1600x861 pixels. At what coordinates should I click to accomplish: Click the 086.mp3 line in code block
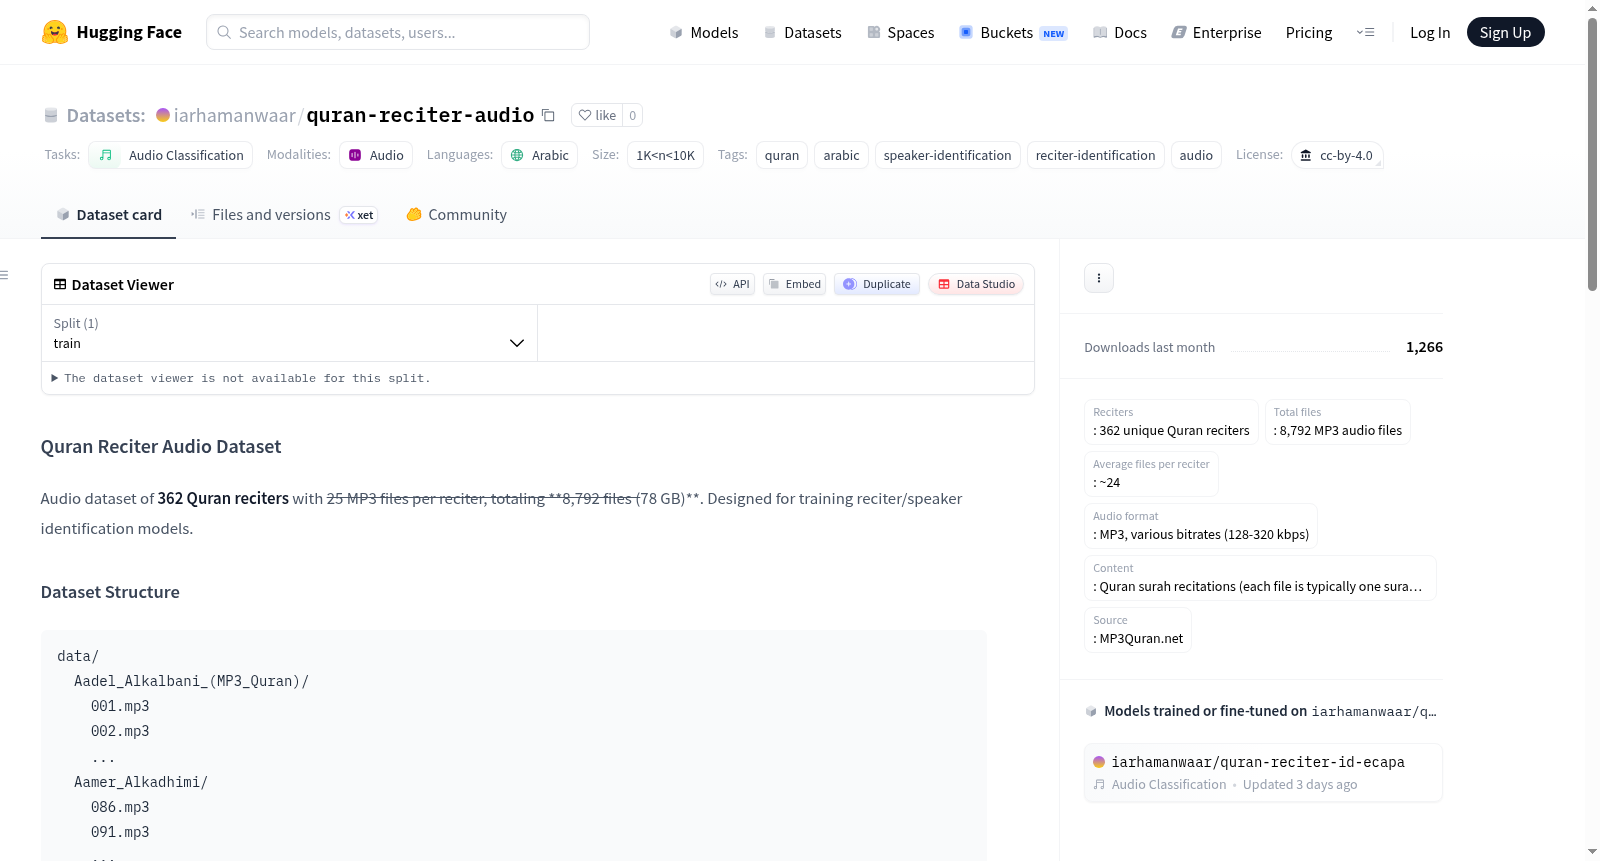pyautogui.click(x=120, y=807)
